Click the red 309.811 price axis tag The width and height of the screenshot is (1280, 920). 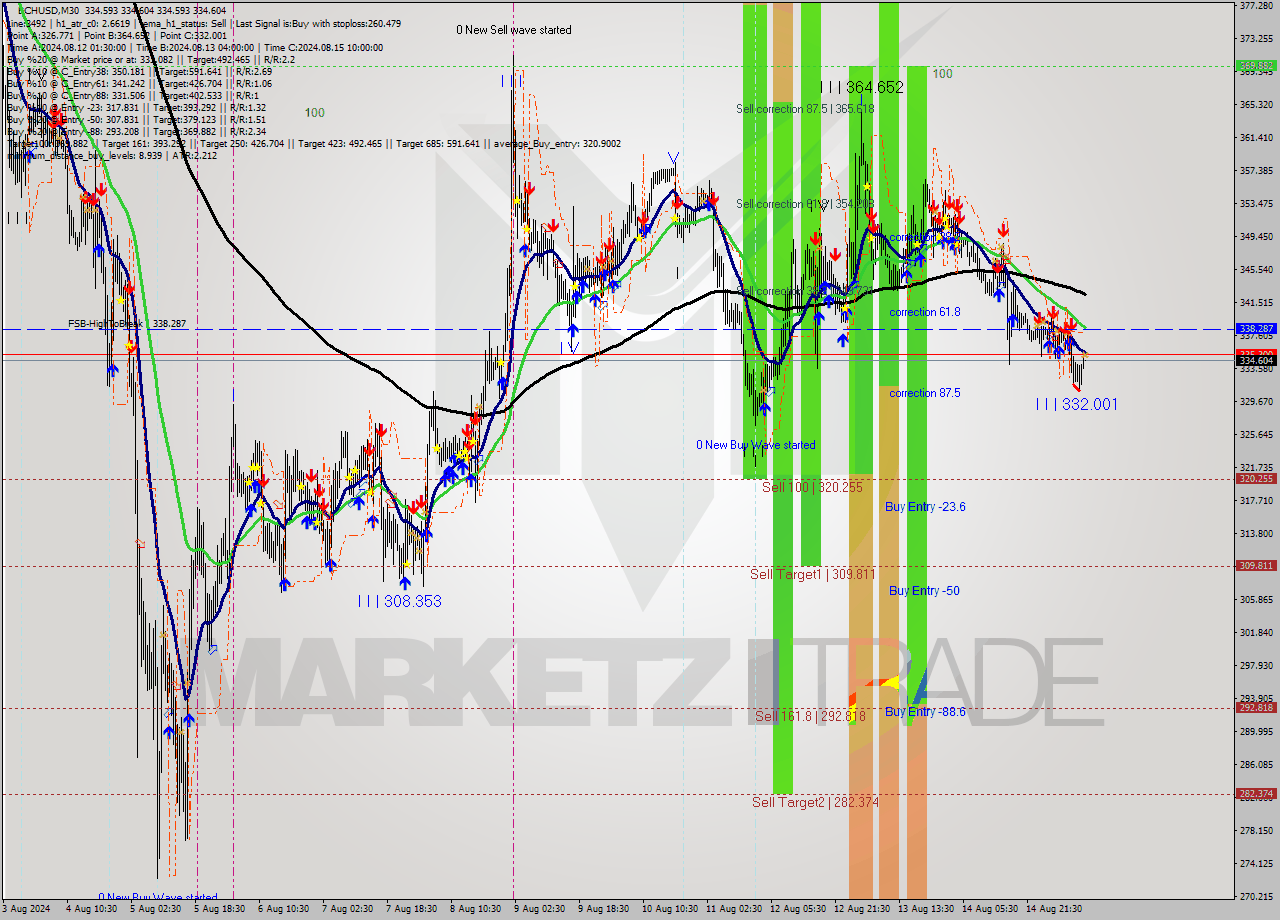coord(1256,565)
